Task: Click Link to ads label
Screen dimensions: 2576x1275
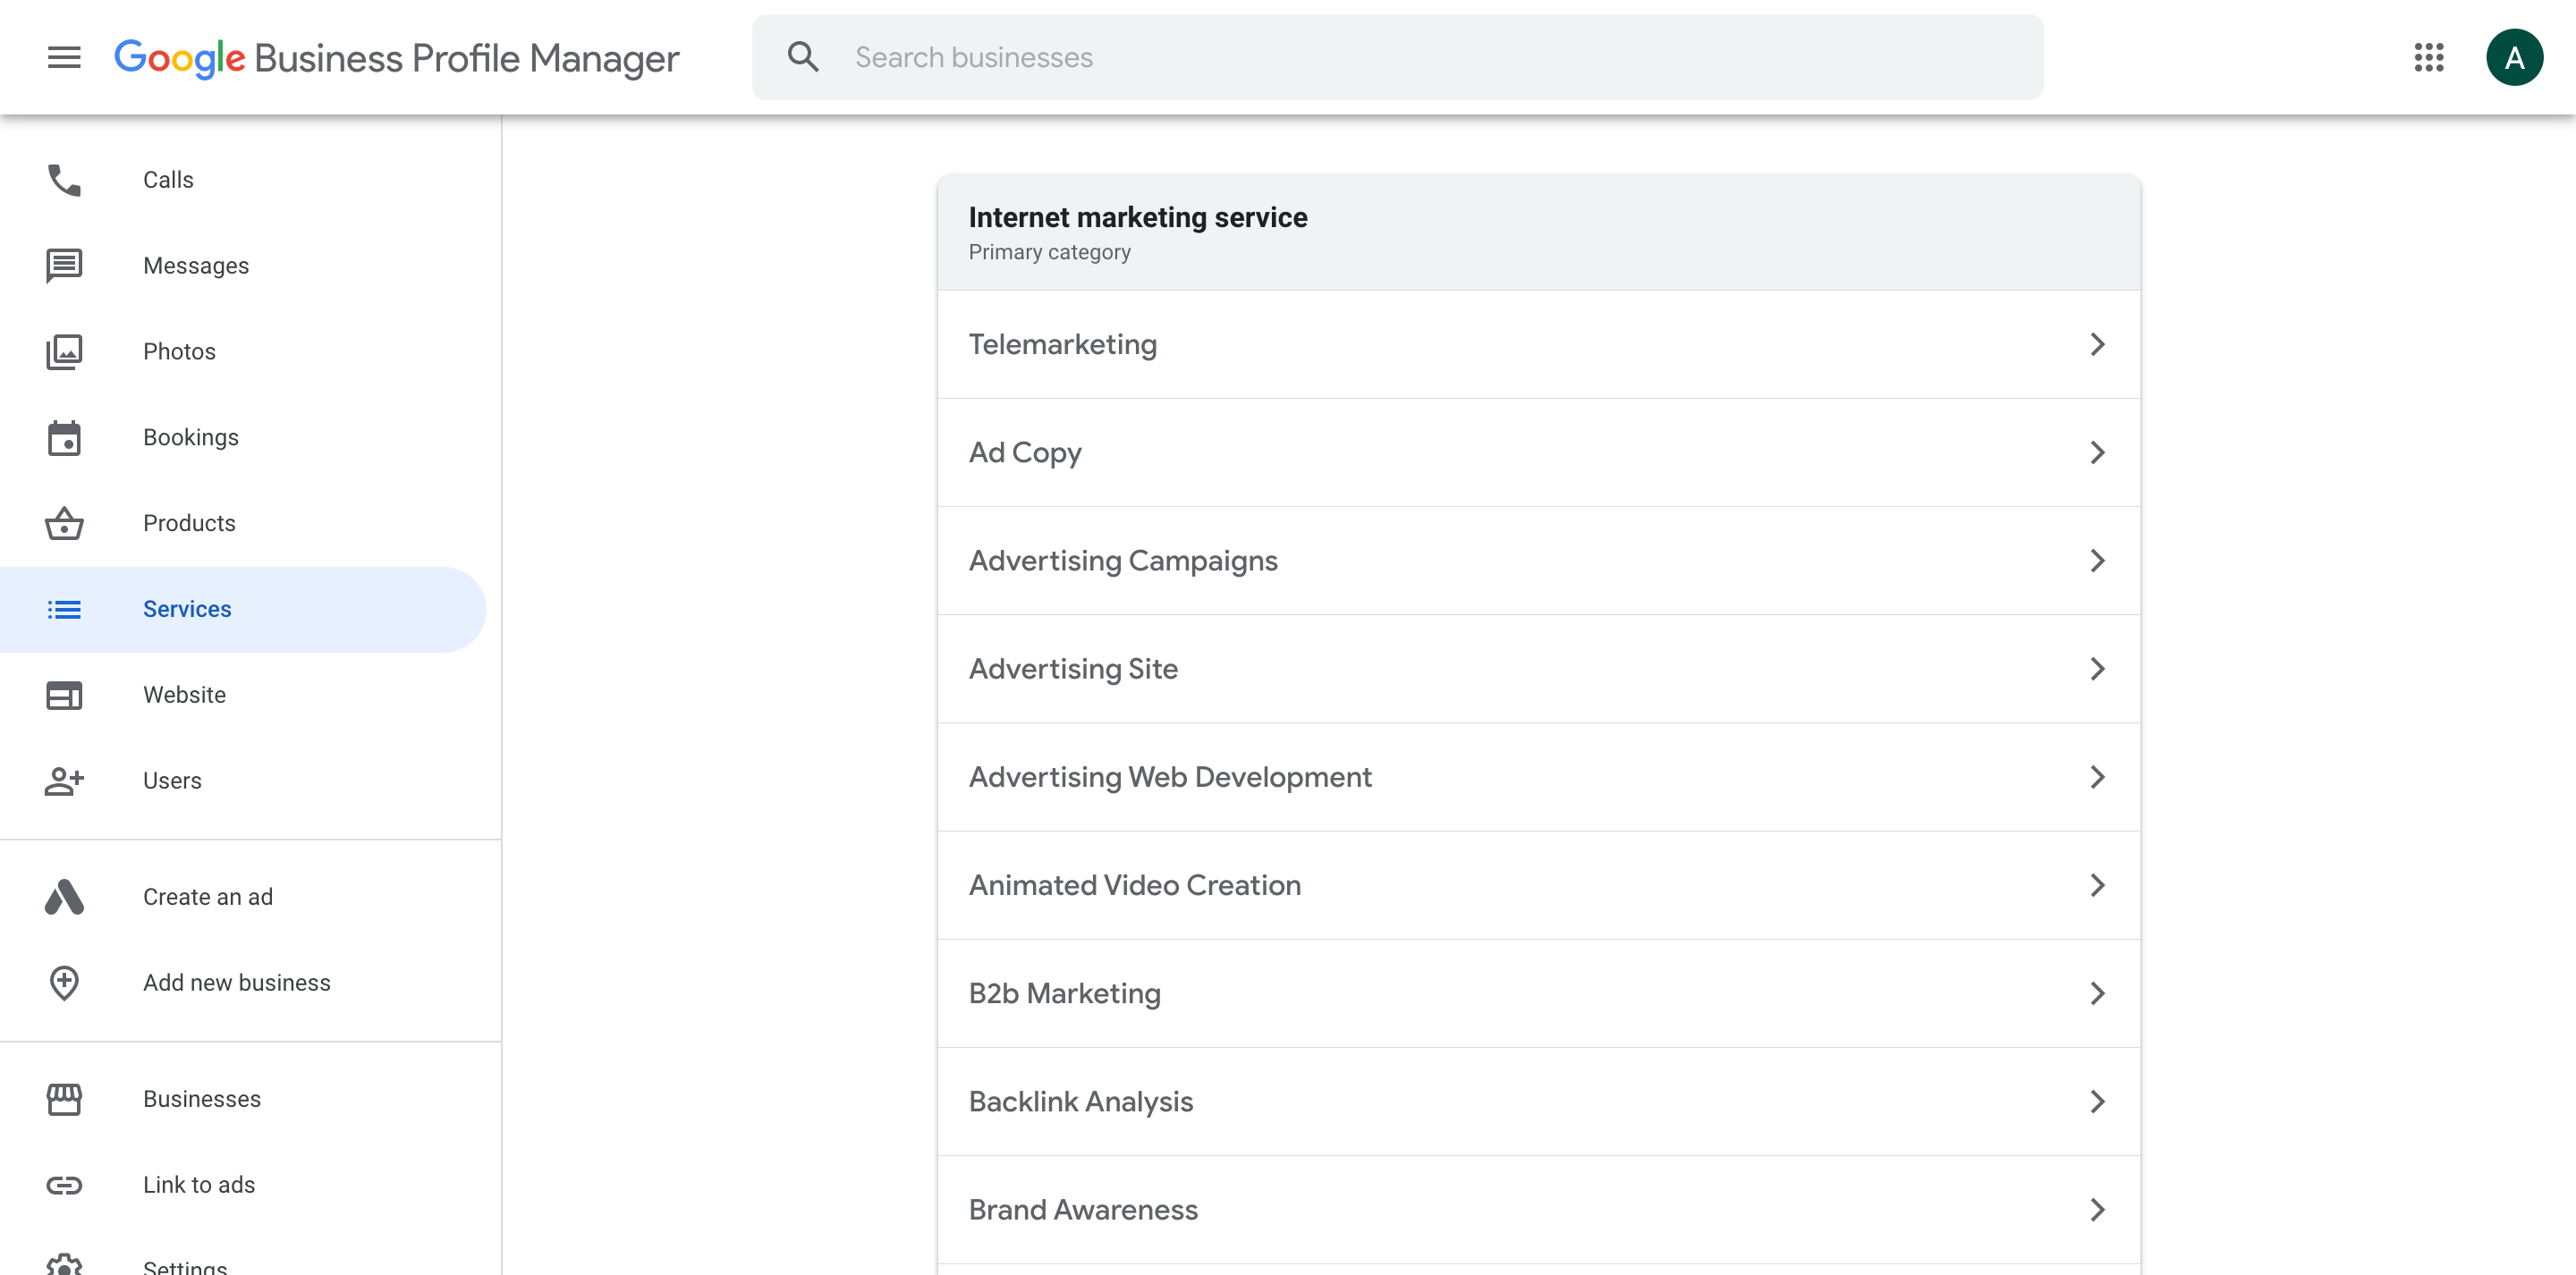Action: (199, 1185)
